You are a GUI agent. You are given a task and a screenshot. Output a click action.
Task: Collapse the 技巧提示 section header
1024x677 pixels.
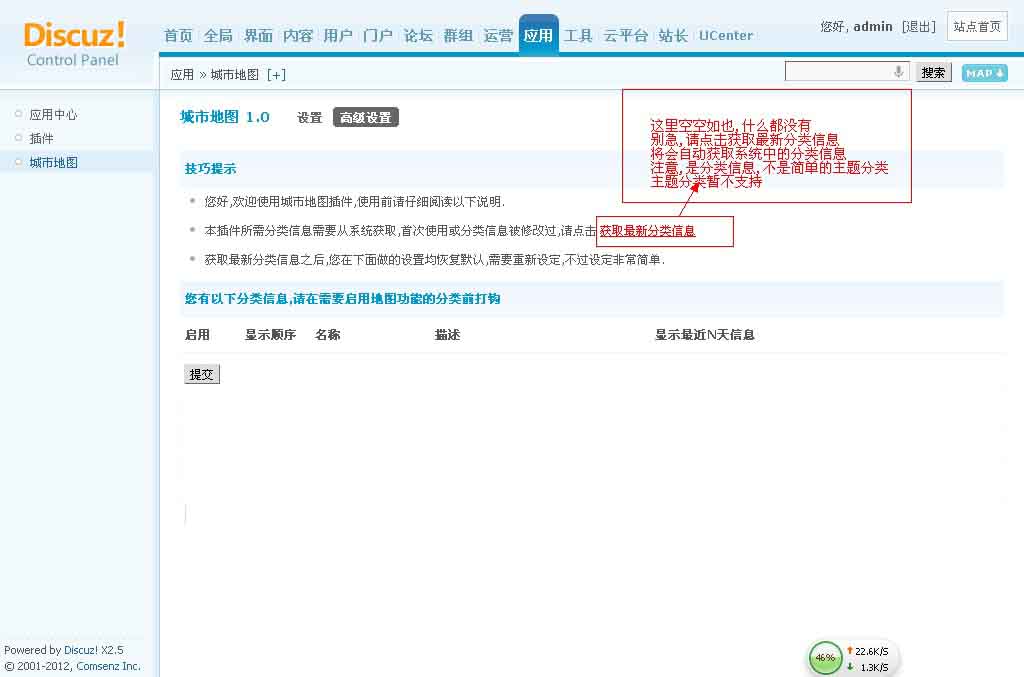pyautogui.click(x=210, y=168)
